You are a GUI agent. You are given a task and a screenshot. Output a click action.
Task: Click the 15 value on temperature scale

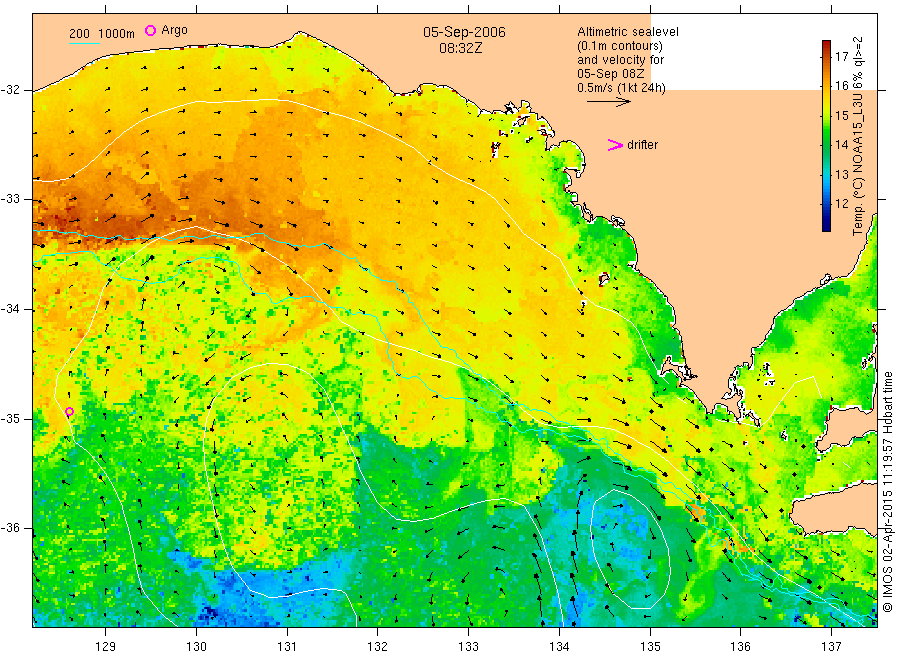[x=841, y=115]
